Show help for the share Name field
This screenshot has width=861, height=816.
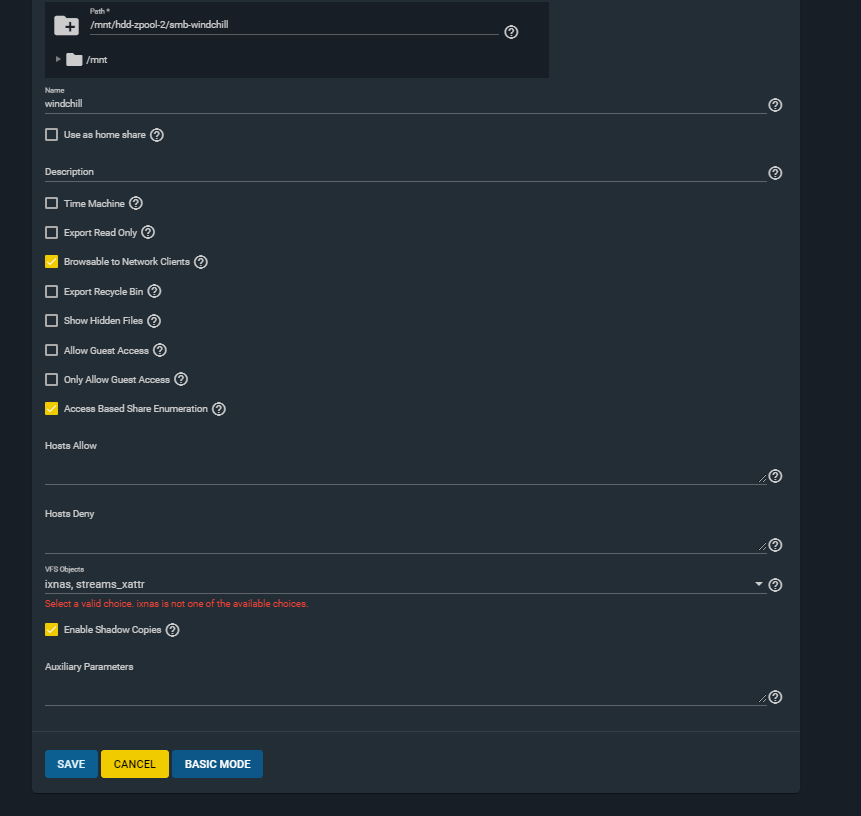click(775, 105)
